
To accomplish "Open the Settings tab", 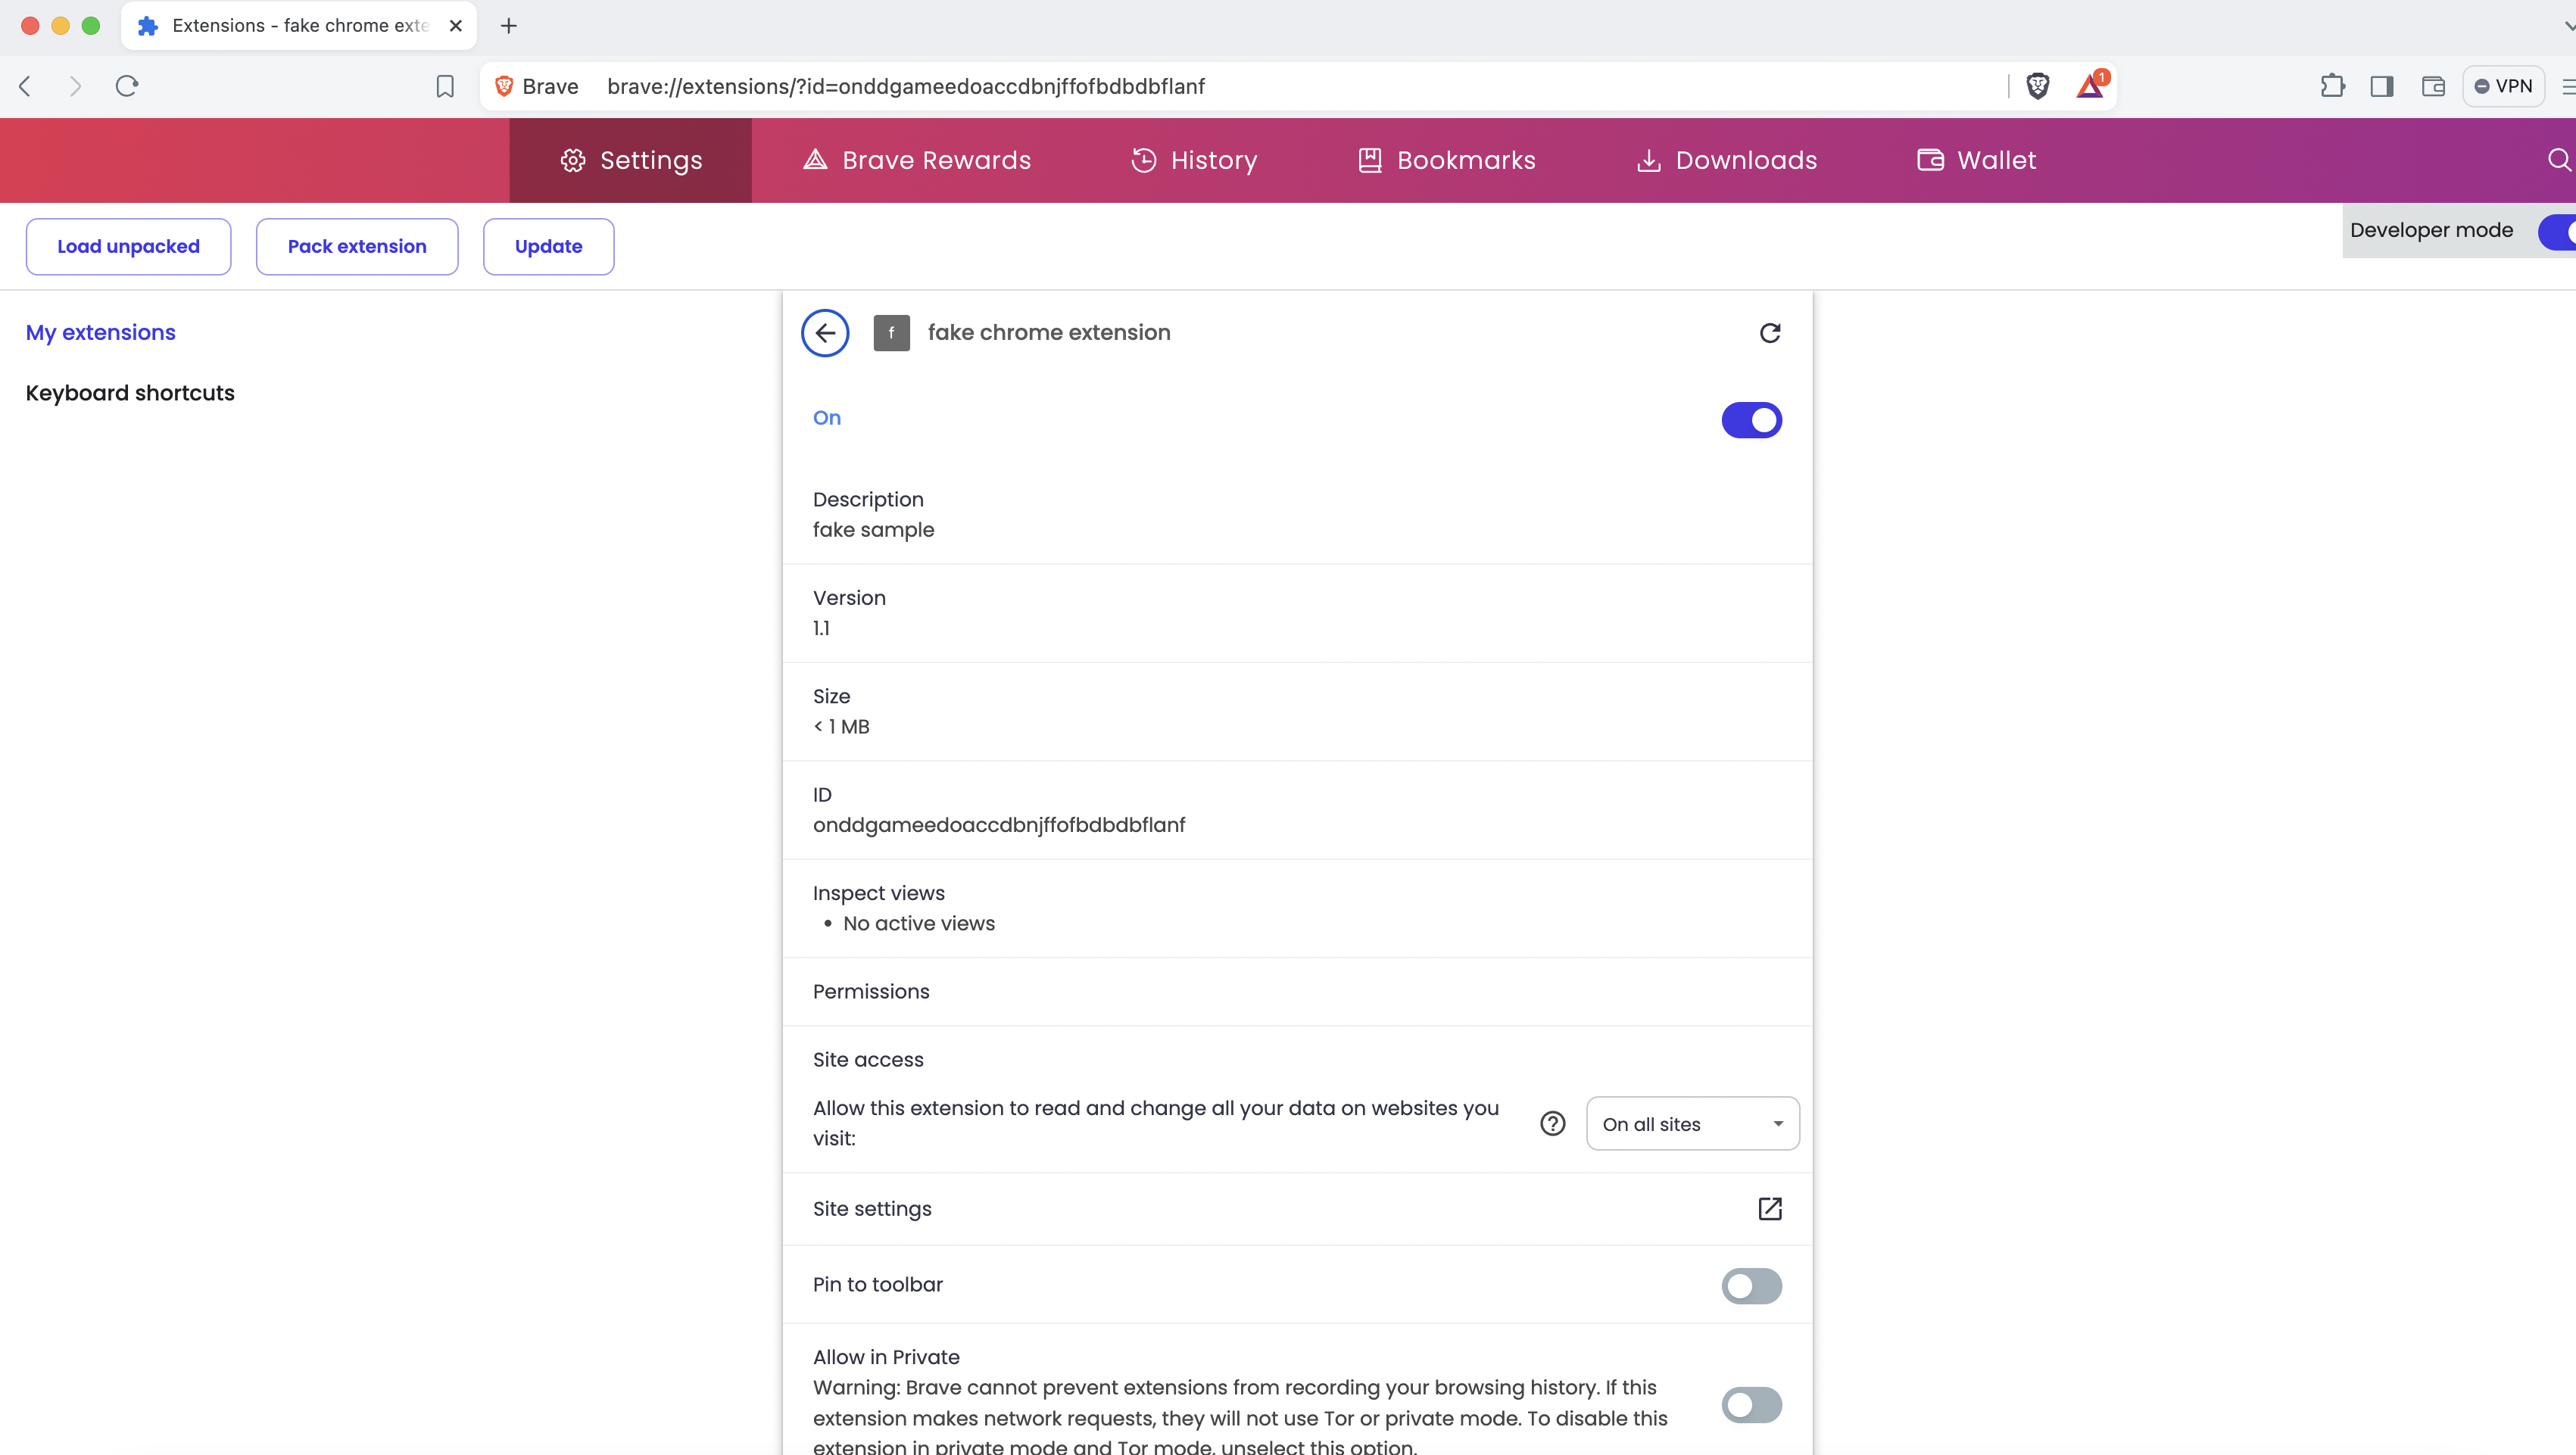I will [x=631, y=160].
